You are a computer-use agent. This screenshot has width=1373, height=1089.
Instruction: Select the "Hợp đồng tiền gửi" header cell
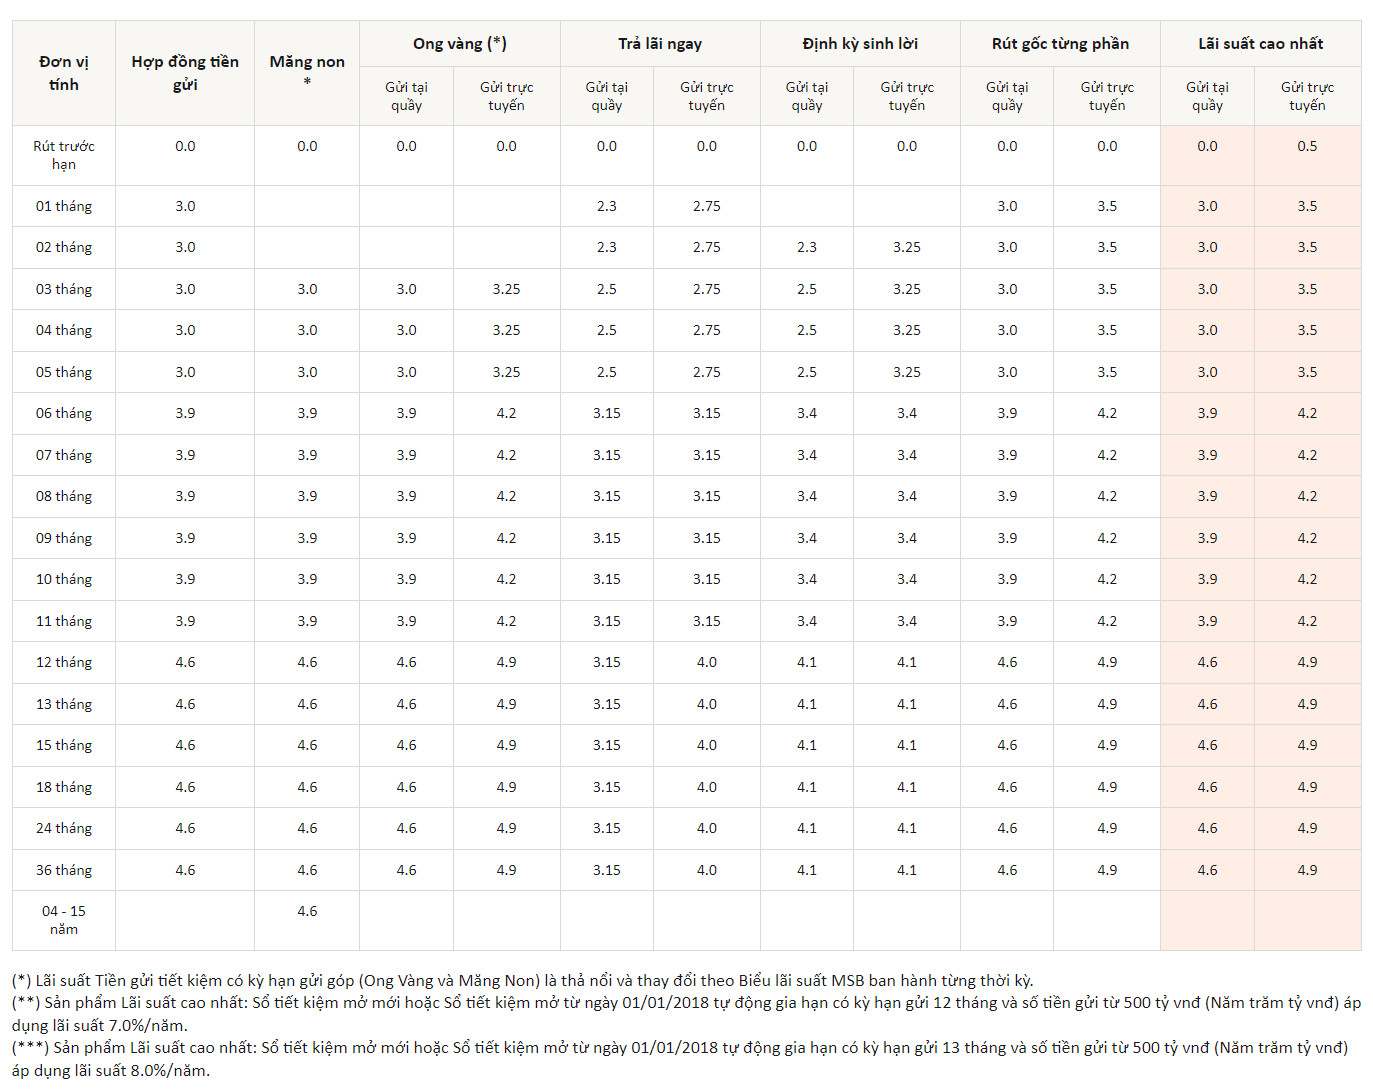tap(185, 73)
